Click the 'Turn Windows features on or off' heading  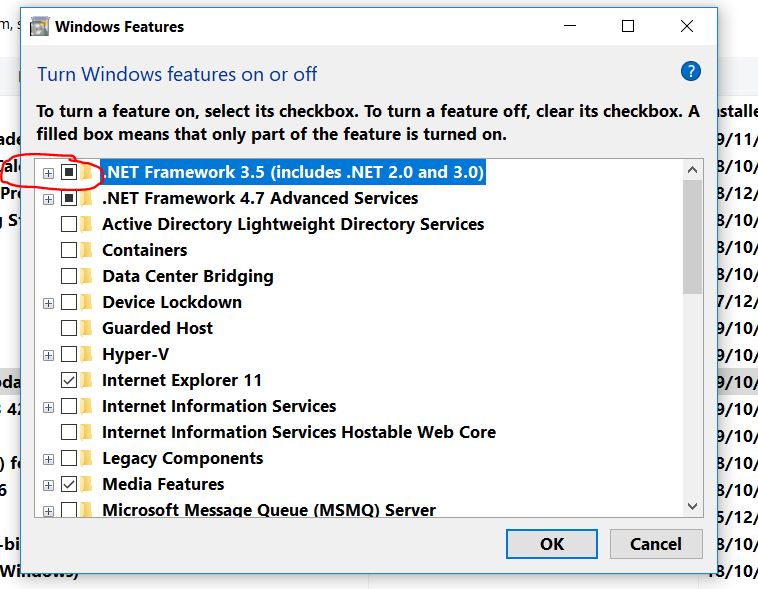[x=177, y=74]
